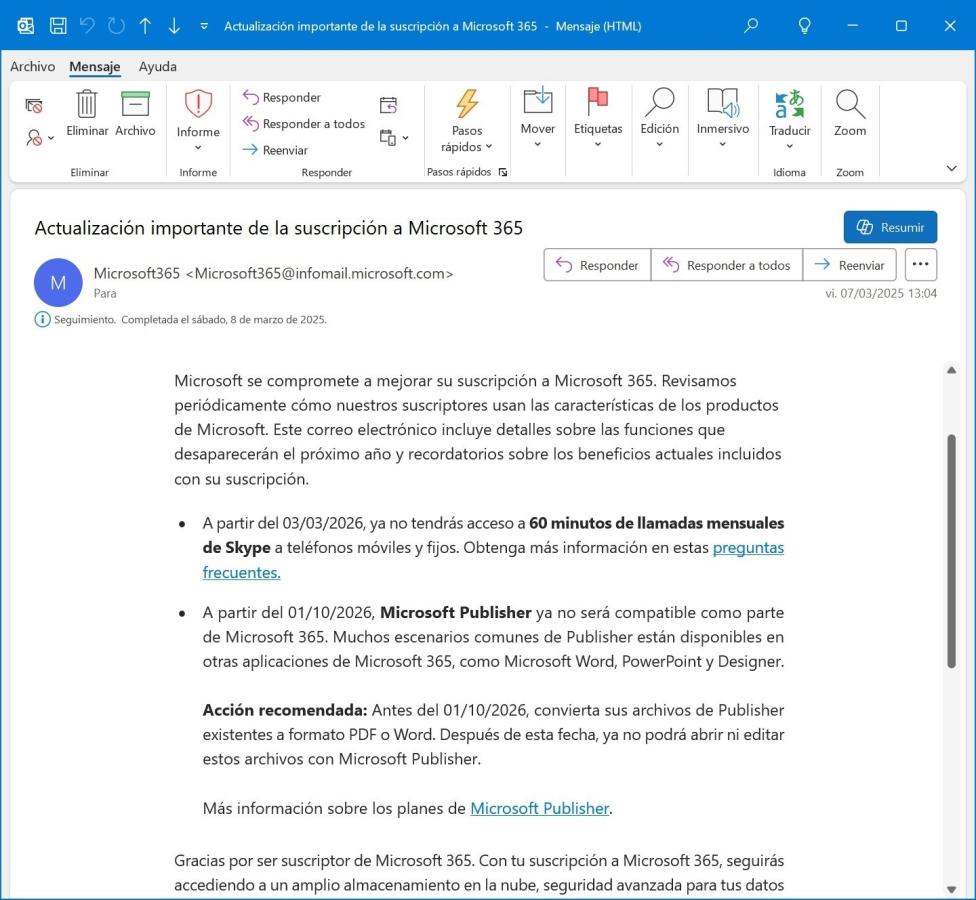Click the Resumir Copilot button

click(890, 227)
